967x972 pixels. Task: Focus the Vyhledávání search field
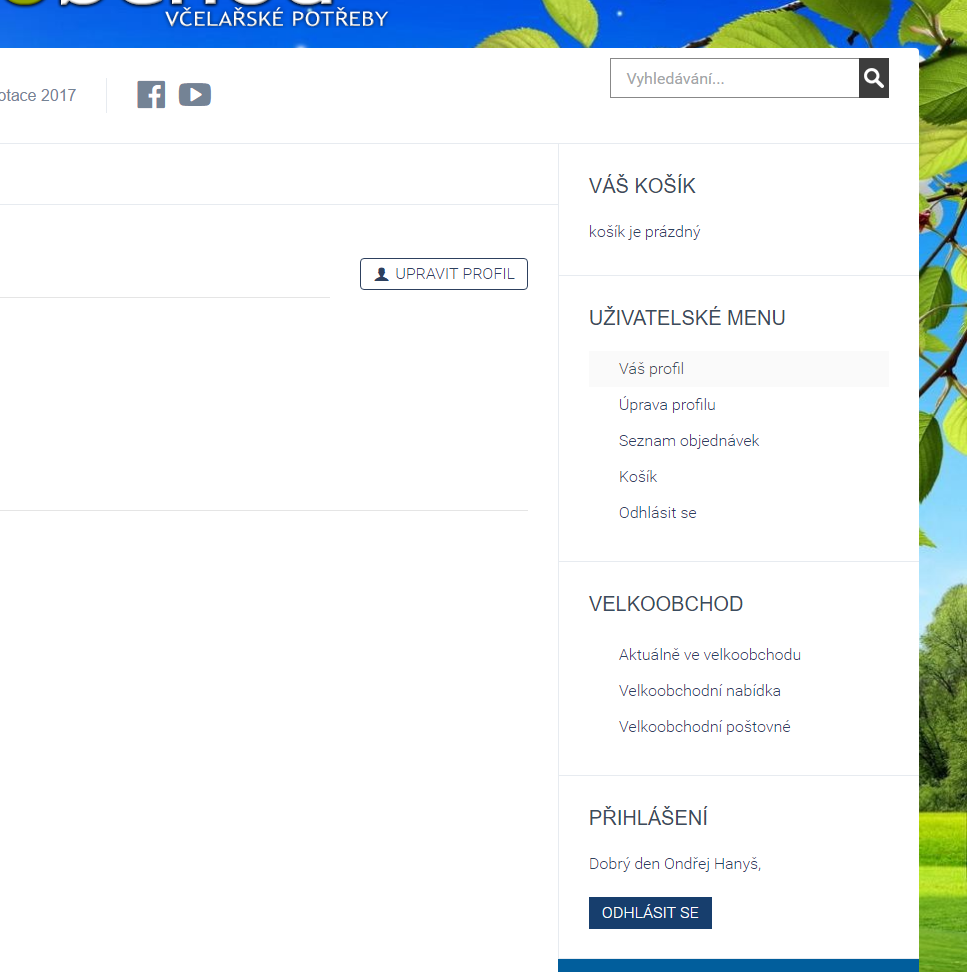735,78
